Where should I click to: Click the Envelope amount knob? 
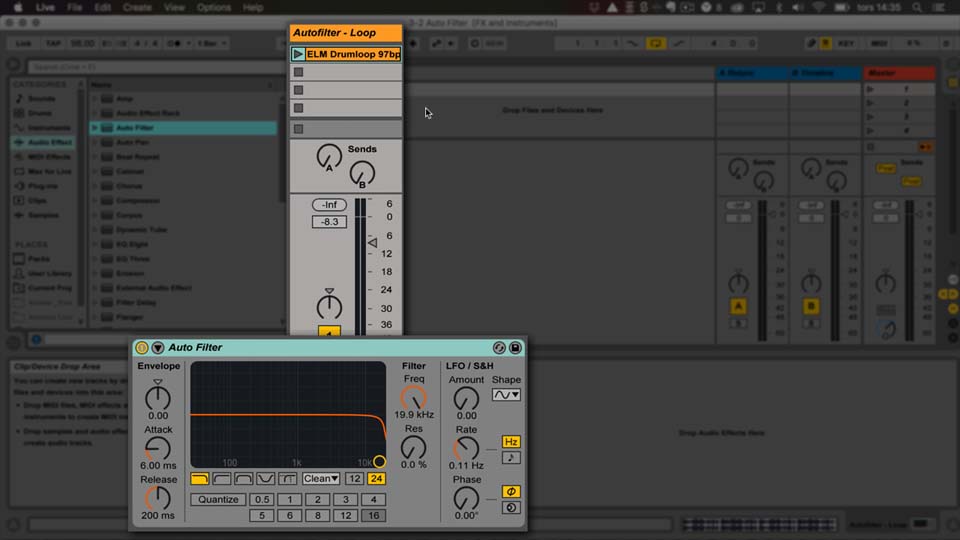point(158,399)
